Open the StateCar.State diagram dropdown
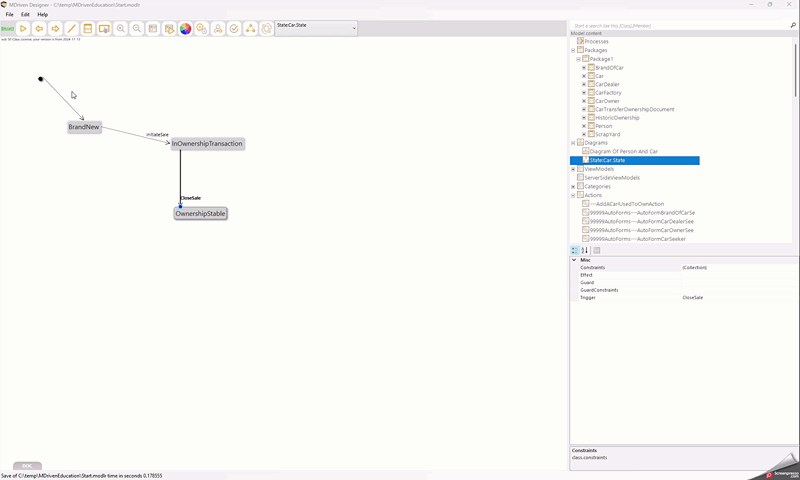Image resolution: width=800 pixels, height=480 pixels. pyautogui.click(x=354, y=28)
